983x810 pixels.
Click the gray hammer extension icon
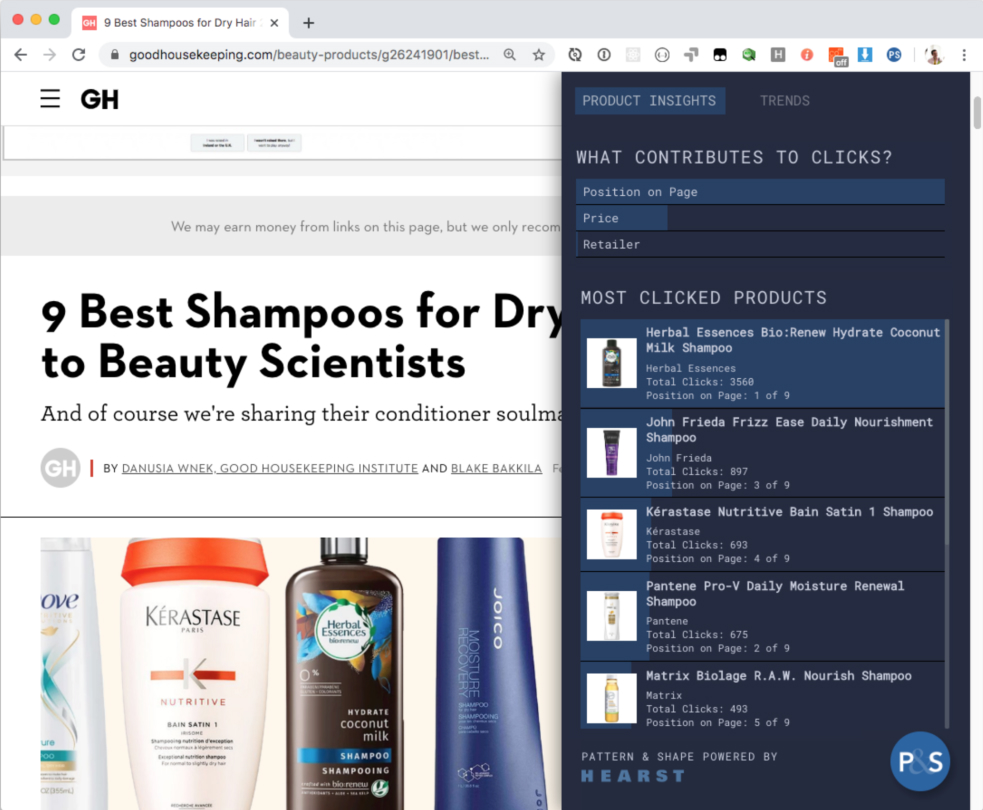click(691, 55)
